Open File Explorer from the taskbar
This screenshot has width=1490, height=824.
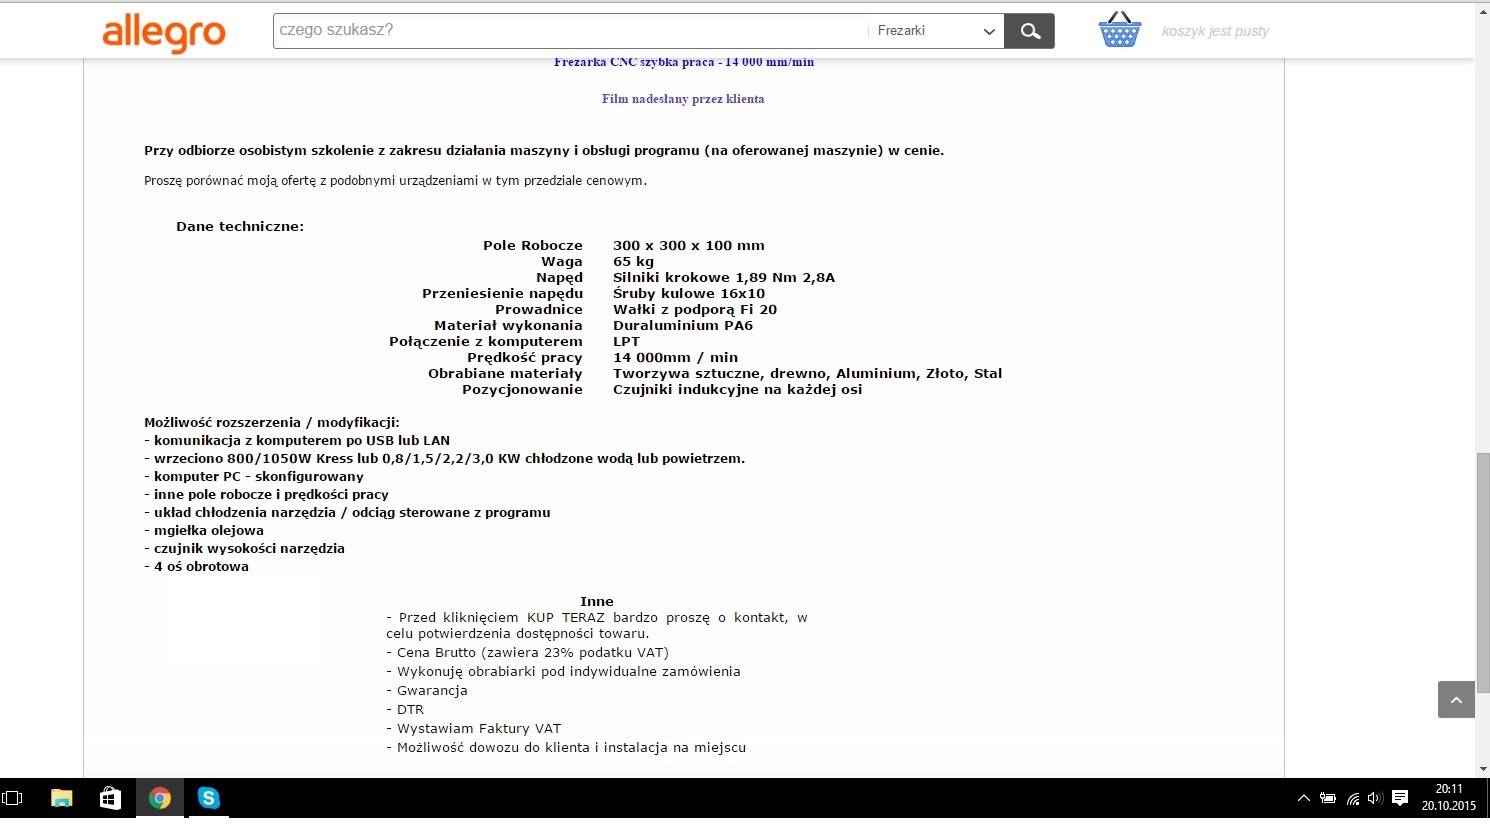[62, 798]
